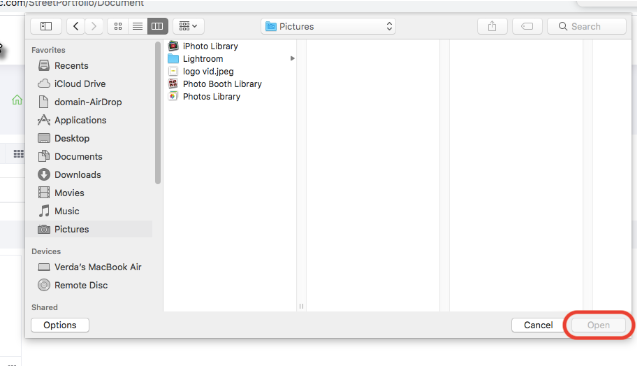
Task: Click the Cancel button
Action: [538, 325]
